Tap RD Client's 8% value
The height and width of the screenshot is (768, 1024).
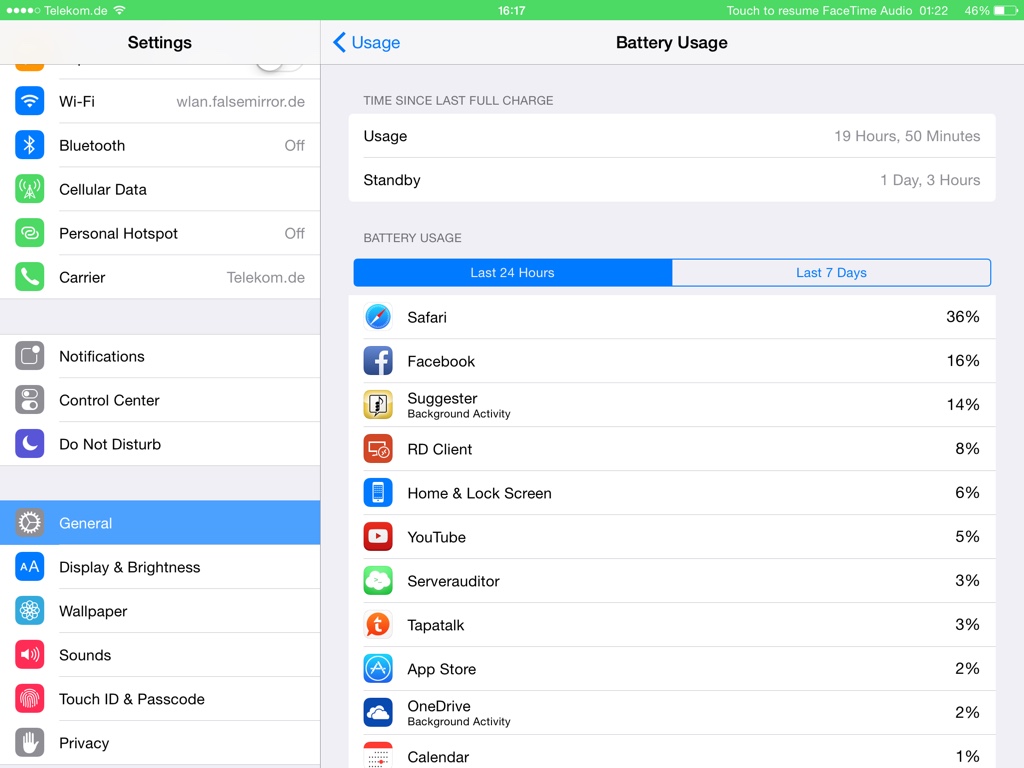[967, 449]
